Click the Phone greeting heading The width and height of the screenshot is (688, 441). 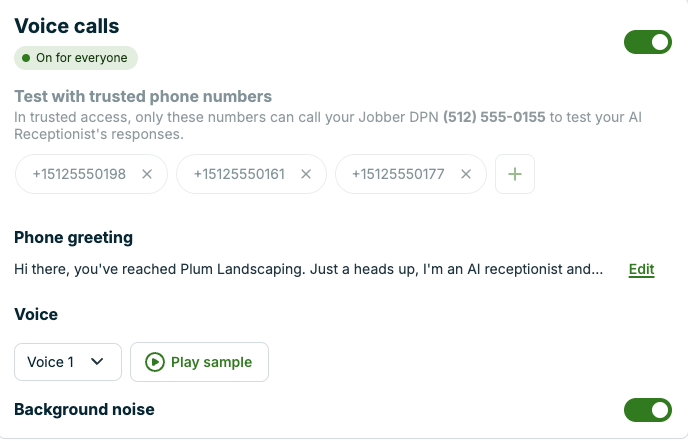pyautogui.click(x=73, y=237)
